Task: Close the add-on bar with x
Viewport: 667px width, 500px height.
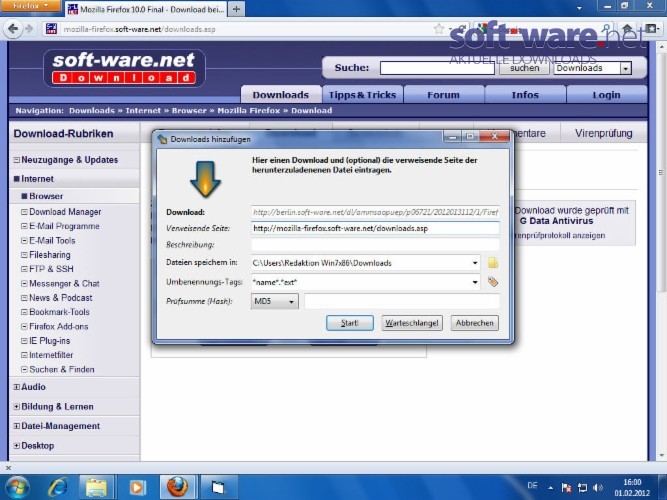Action: pyautogui.click(x=8, y=468)
